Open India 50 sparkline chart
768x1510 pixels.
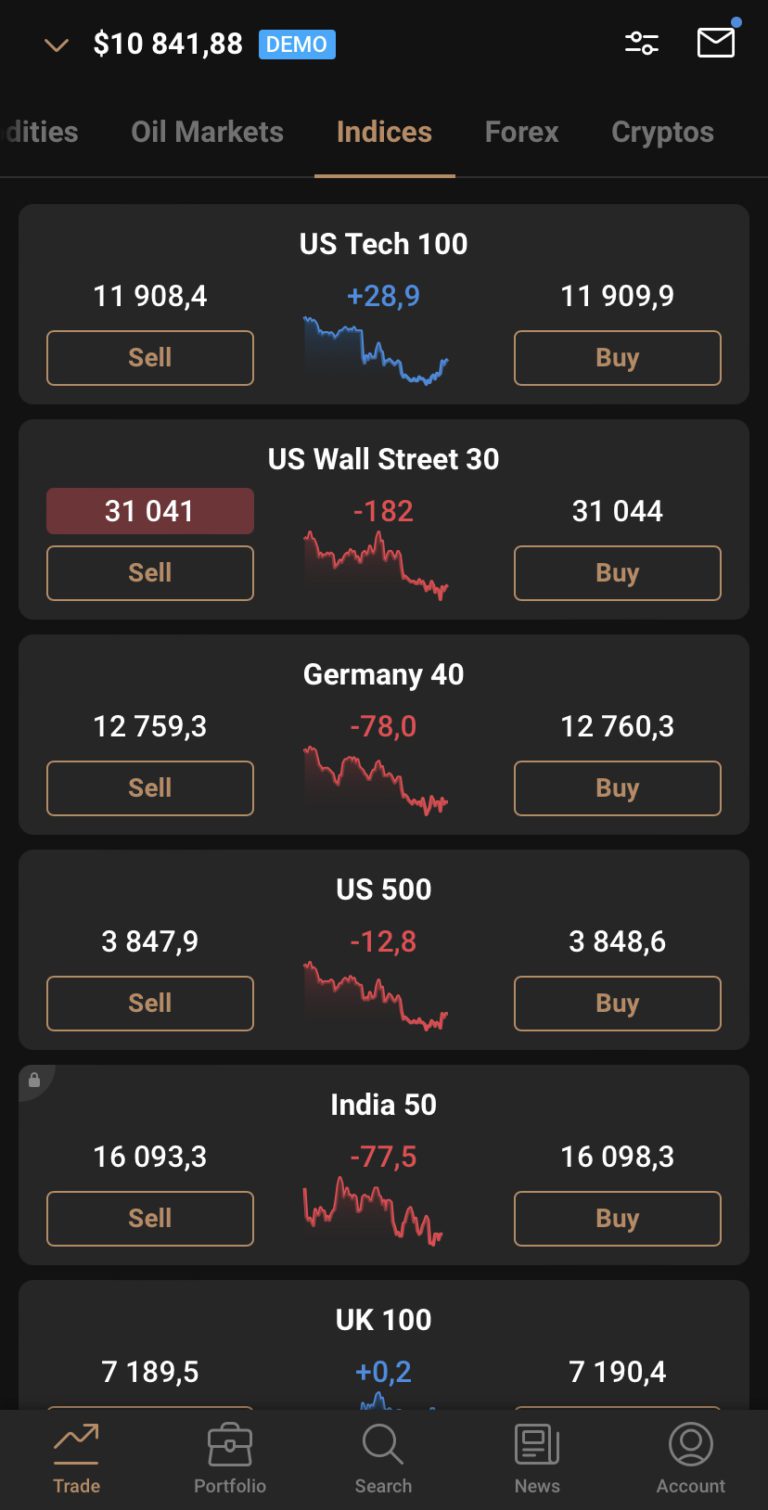point(373,1211)
